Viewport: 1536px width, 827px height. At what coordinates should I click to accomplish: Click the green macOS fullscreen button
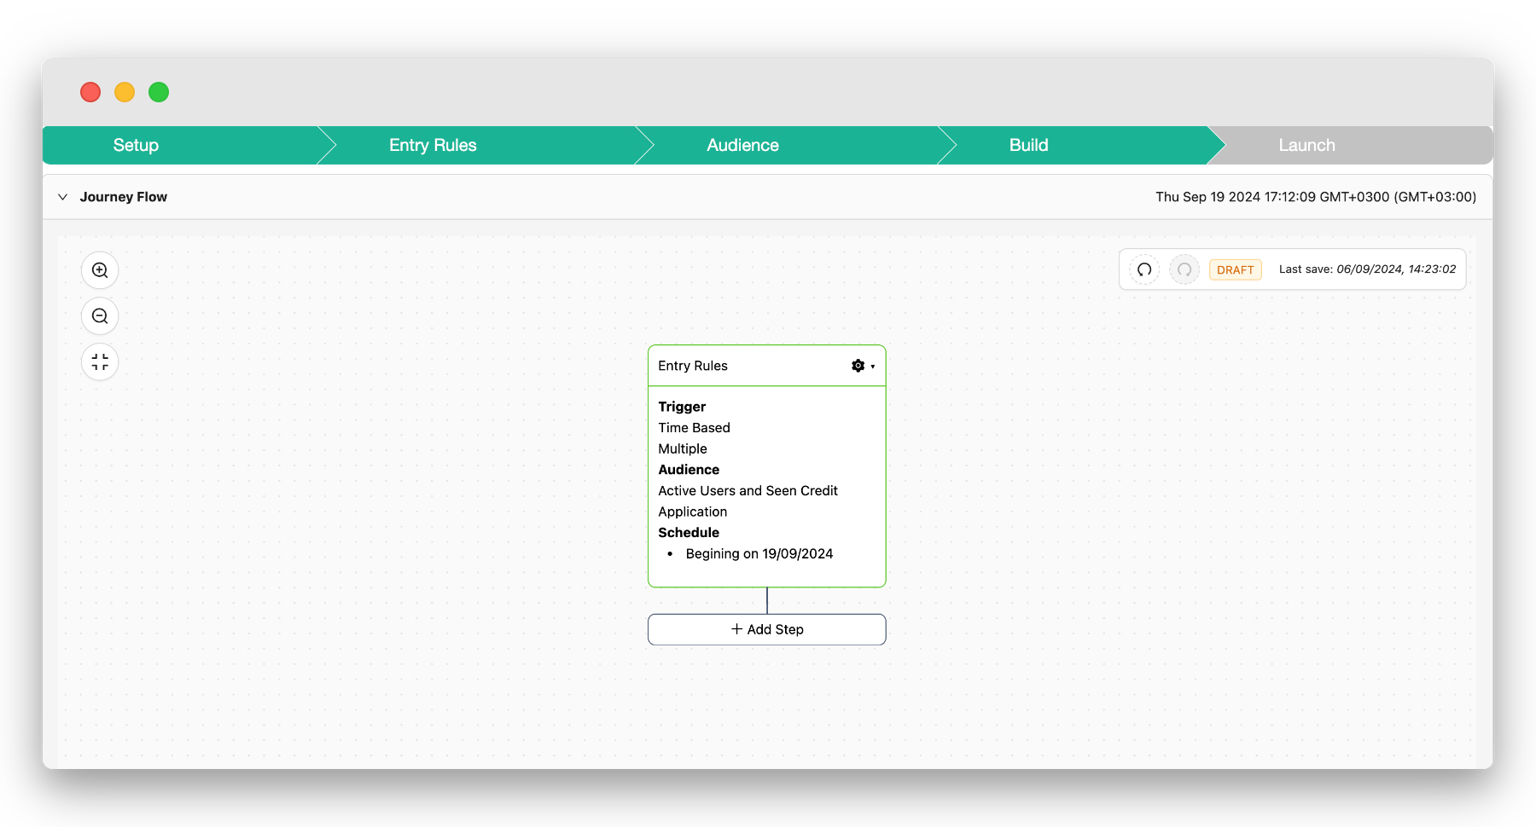158,91
